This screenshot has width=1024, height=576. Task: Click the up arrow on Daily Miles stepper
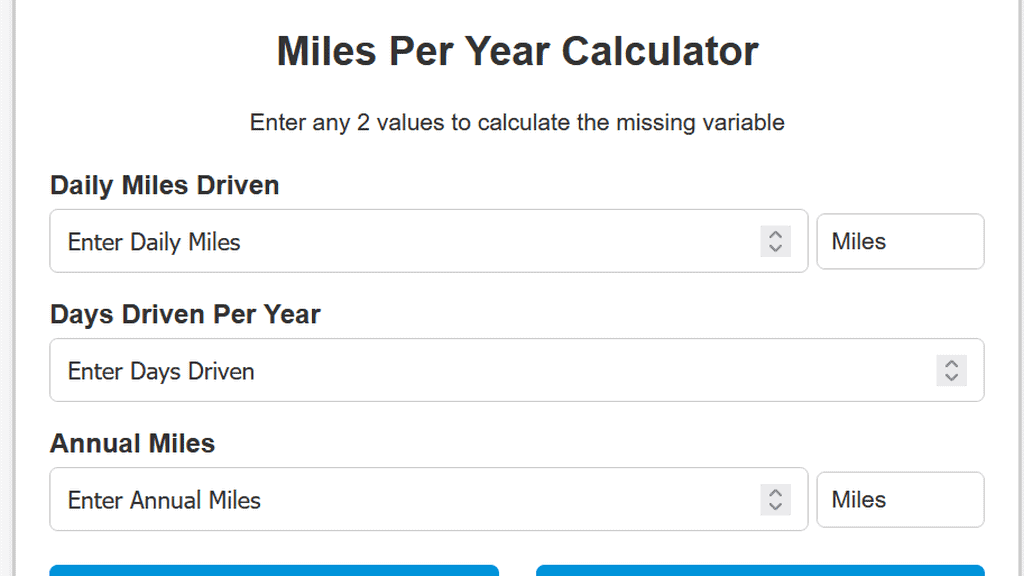[x=776, y=234]
